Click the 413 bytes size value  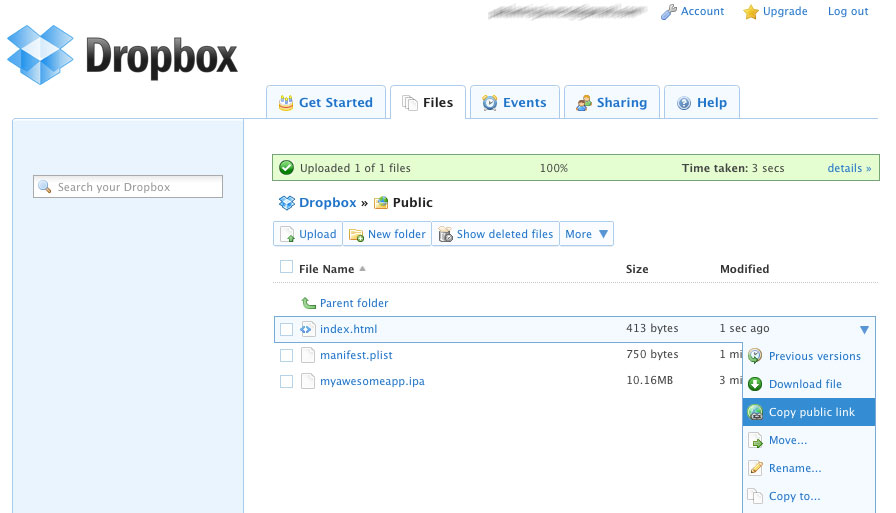coord(652,328)
